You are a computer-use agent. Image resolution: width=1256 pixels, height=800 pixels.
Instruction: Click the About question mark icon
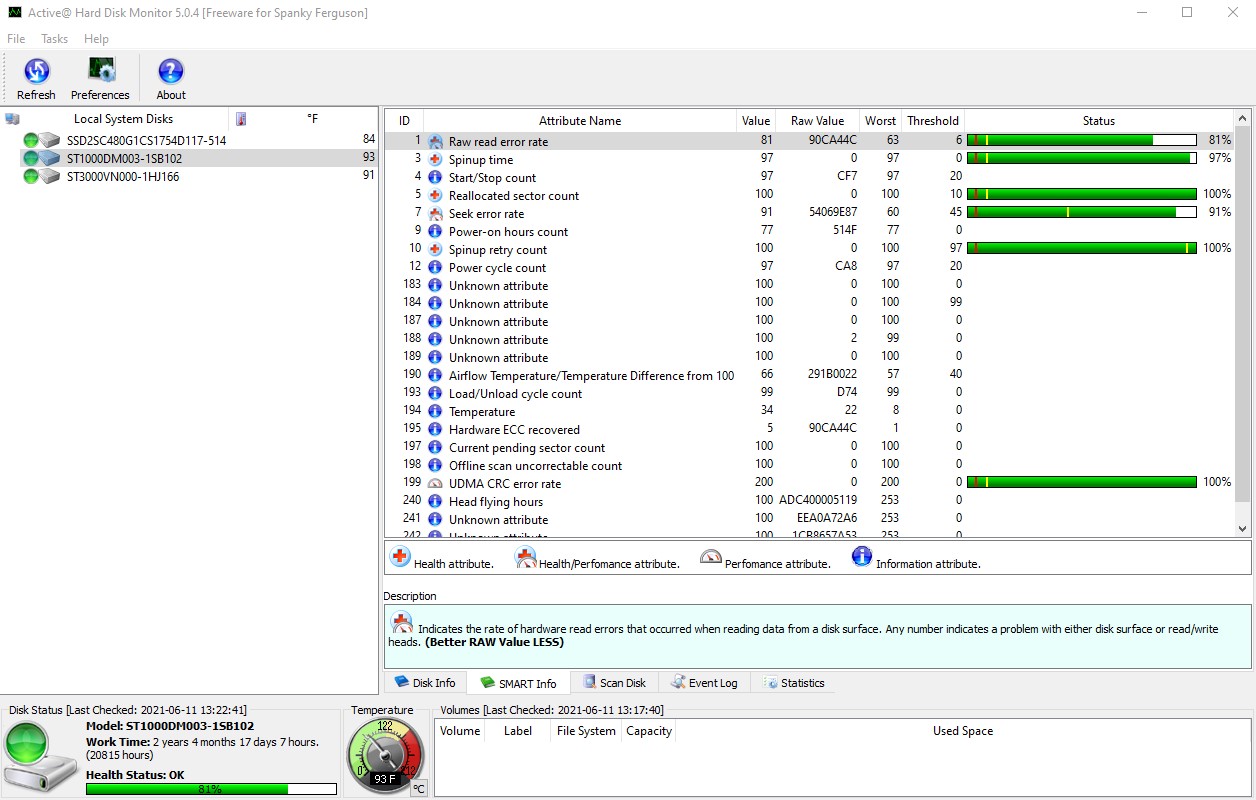[x=171, y=72]
